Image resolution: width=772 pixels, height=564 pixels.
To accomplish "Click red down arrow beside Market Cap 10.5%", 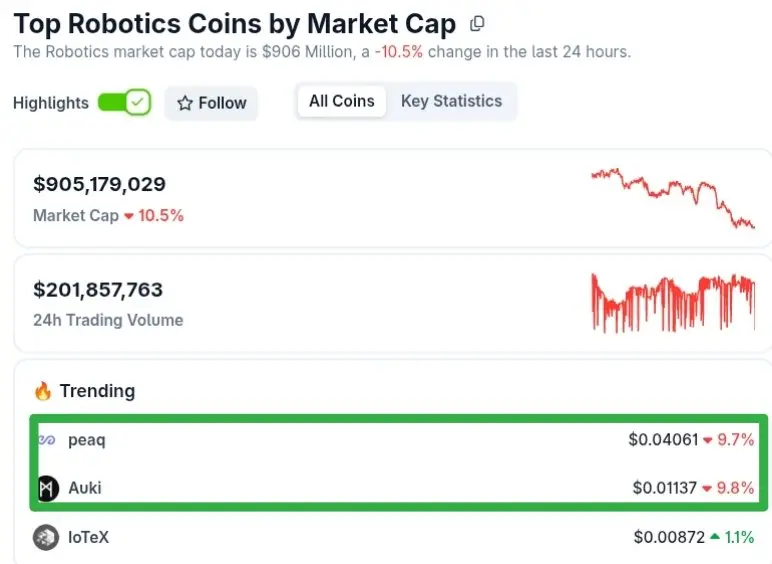I will click(x=129, y=216).
